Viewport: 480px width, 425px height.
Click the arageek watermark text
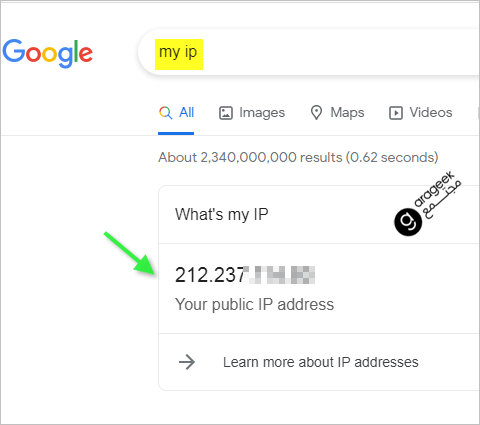(x=438, y=194)
